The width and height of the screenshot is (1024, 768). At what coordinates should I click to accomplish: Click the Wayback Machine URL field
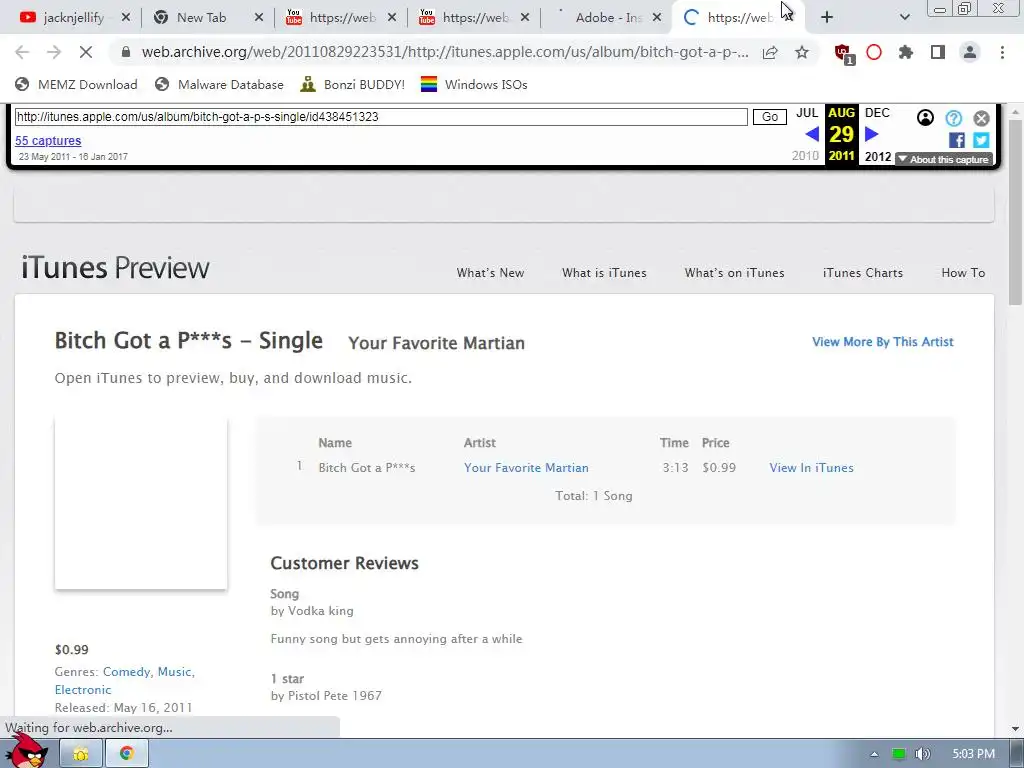click(x=381, y=117)
